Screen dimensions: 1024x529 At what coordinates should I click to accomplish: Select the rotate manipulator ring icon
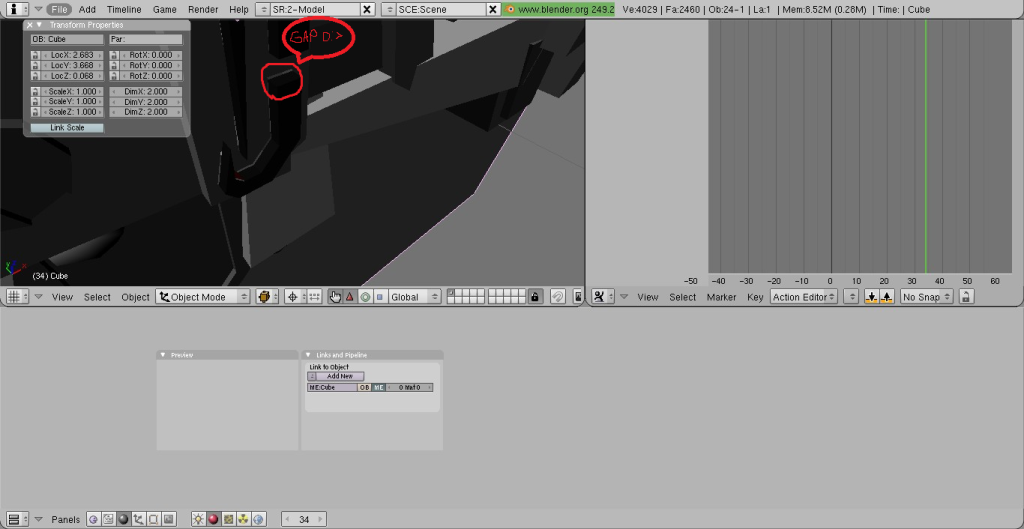click(x=365, y=297)
